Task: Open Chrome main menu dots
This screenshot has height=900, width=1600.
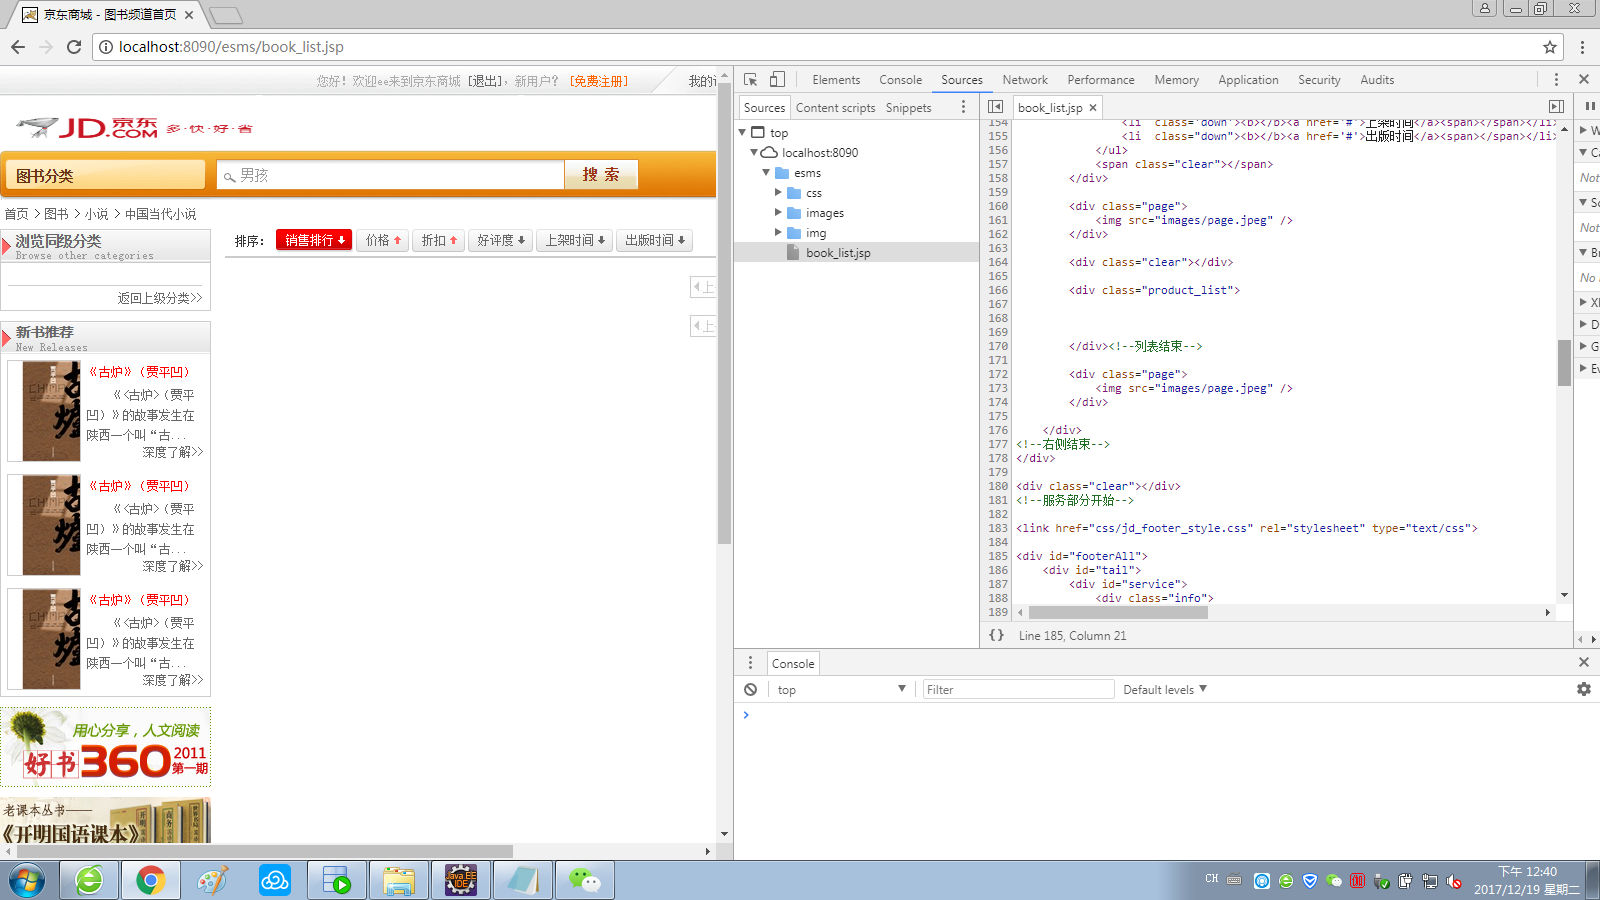Action: click(x=1582, y=47)
